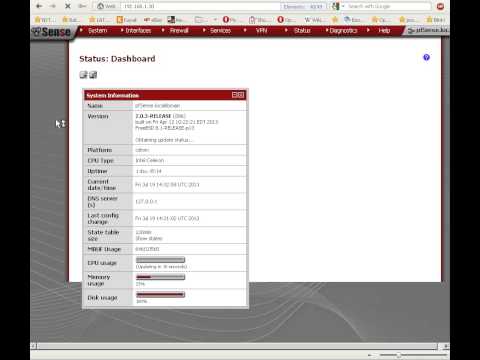Screen dimensions: 480x360
Task: Open the Status menu
Action: [302, 31]
